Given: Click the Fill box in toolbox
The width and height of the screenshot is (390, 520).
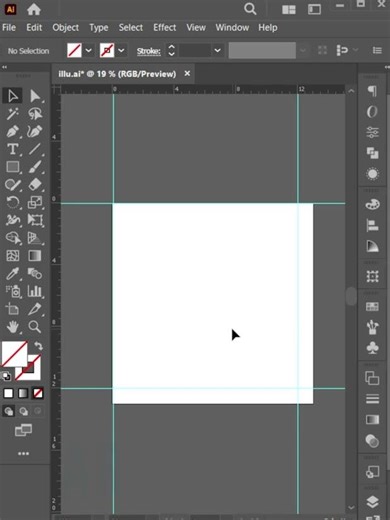Looking at the screenshot, I should 14,353.
